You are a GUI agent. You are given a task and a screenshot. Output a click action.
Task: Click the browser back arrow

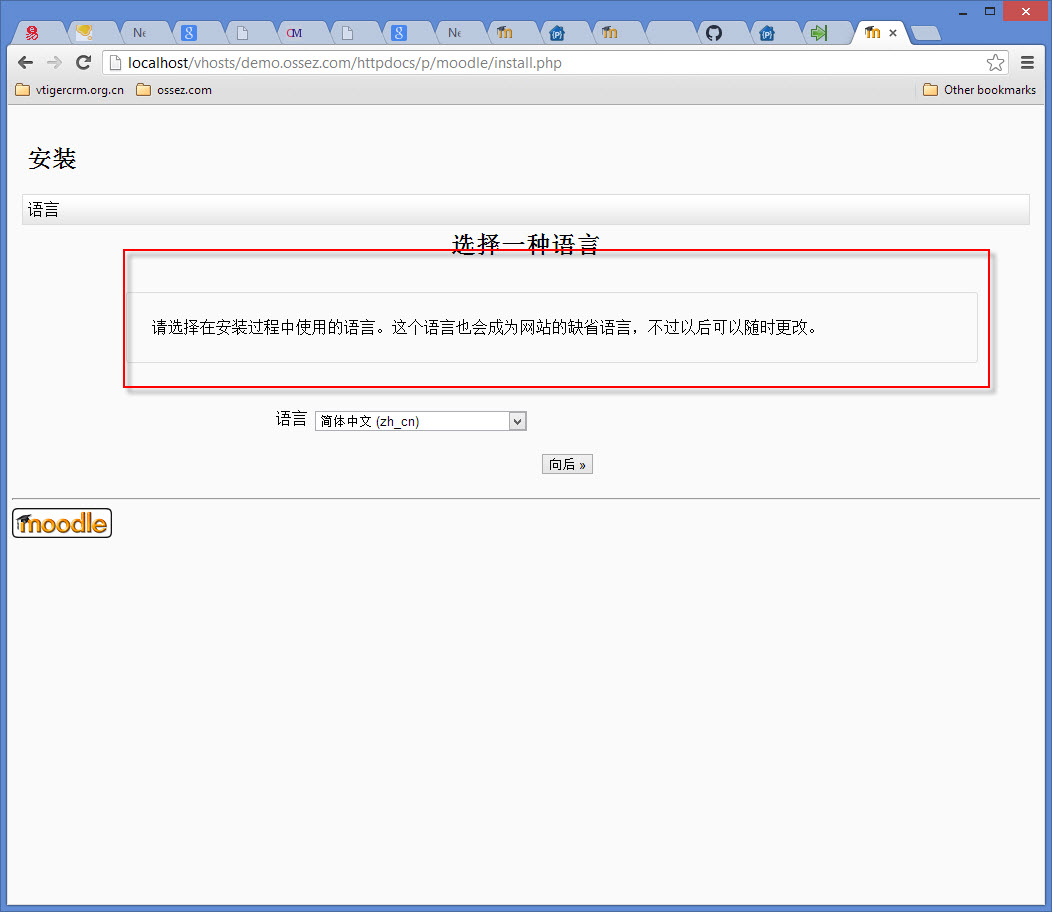pyautogui.click(x=26, y=63)
